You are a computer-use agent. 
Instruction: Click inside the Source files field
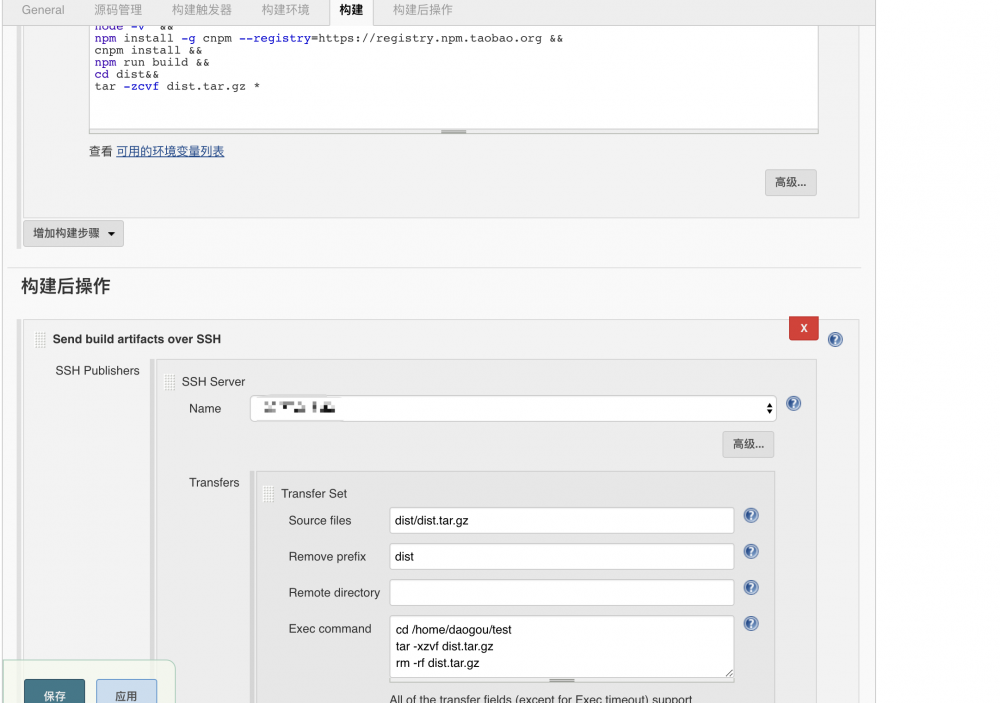tap(561, 520)
